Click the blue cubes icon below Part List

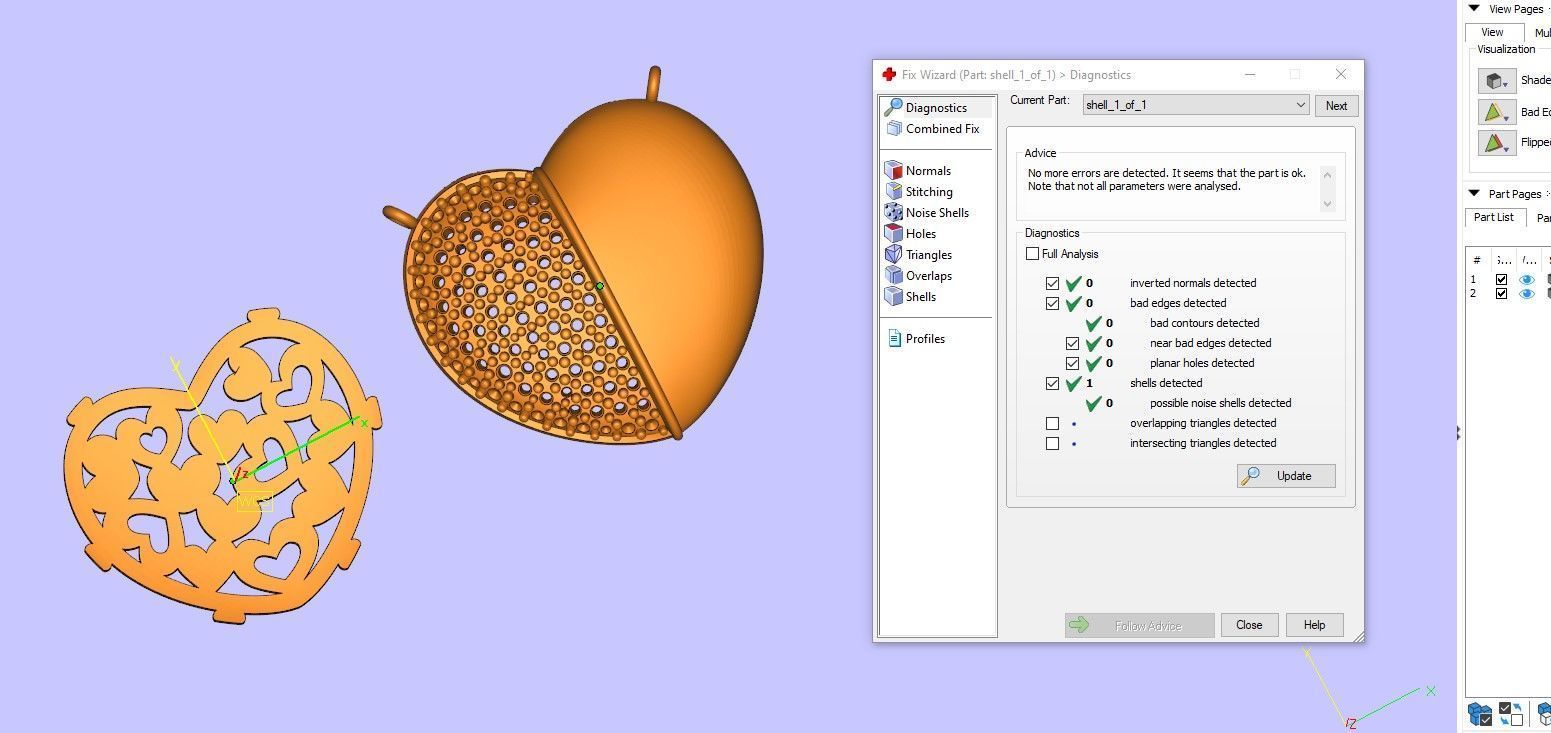click(1480, 714)
